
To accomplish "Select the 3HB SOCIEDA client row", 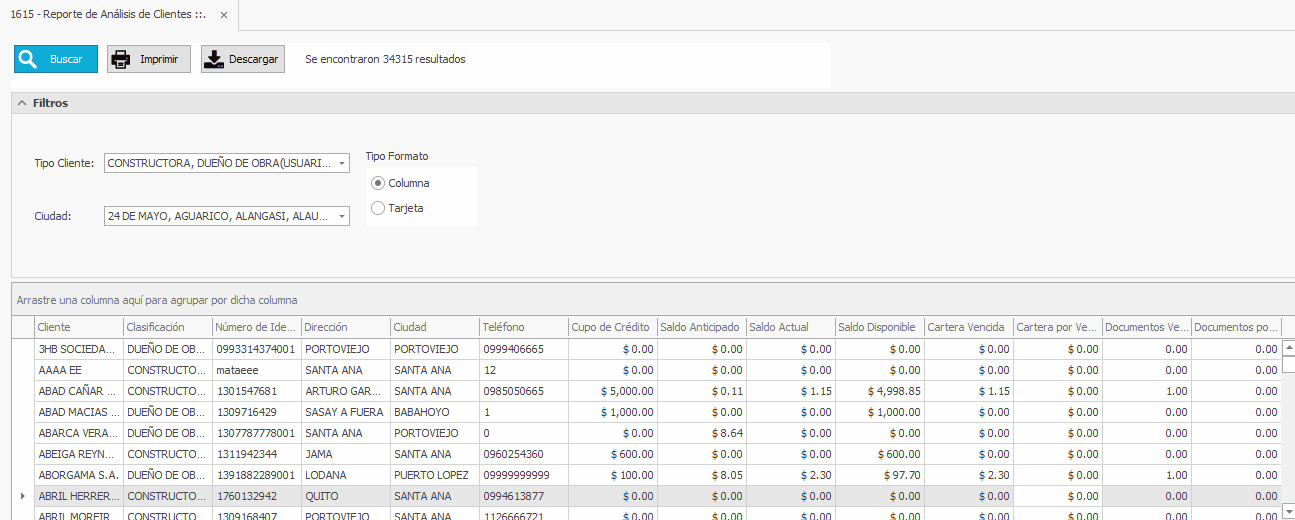I will 77,349.
